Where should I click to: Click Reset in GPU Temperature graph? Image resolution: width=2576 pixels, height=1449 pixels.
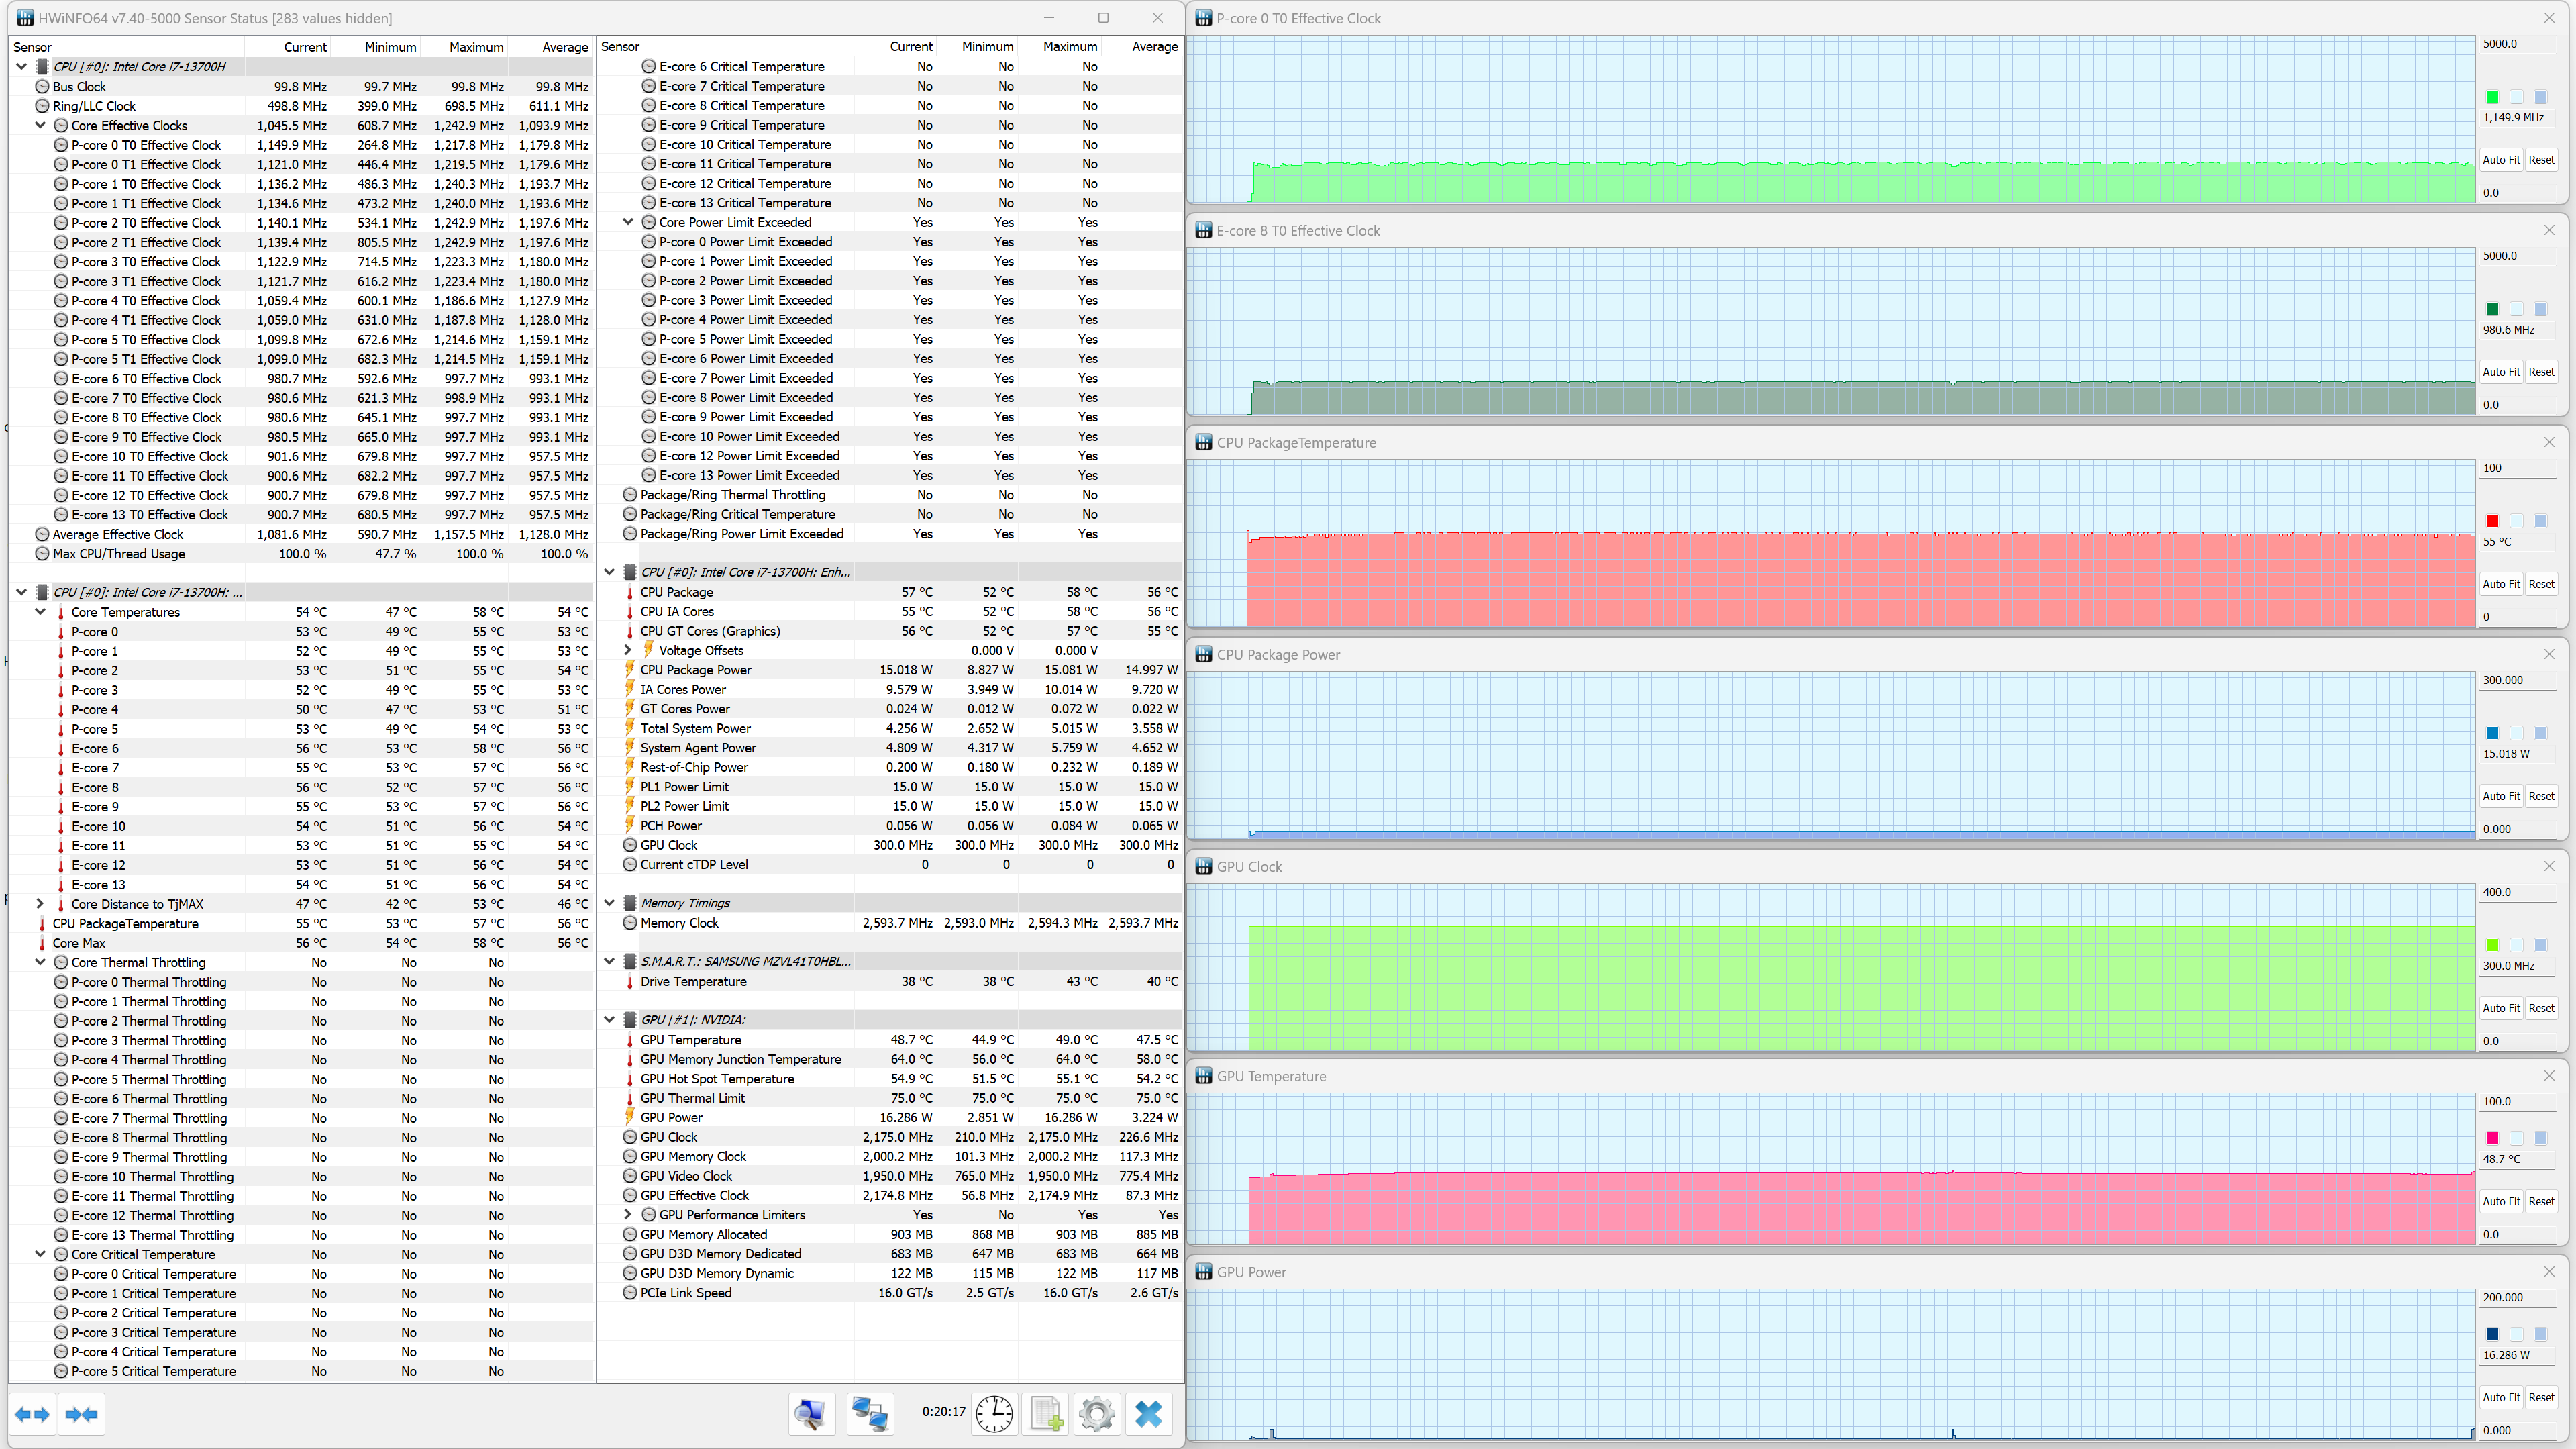point(2541,1201)
